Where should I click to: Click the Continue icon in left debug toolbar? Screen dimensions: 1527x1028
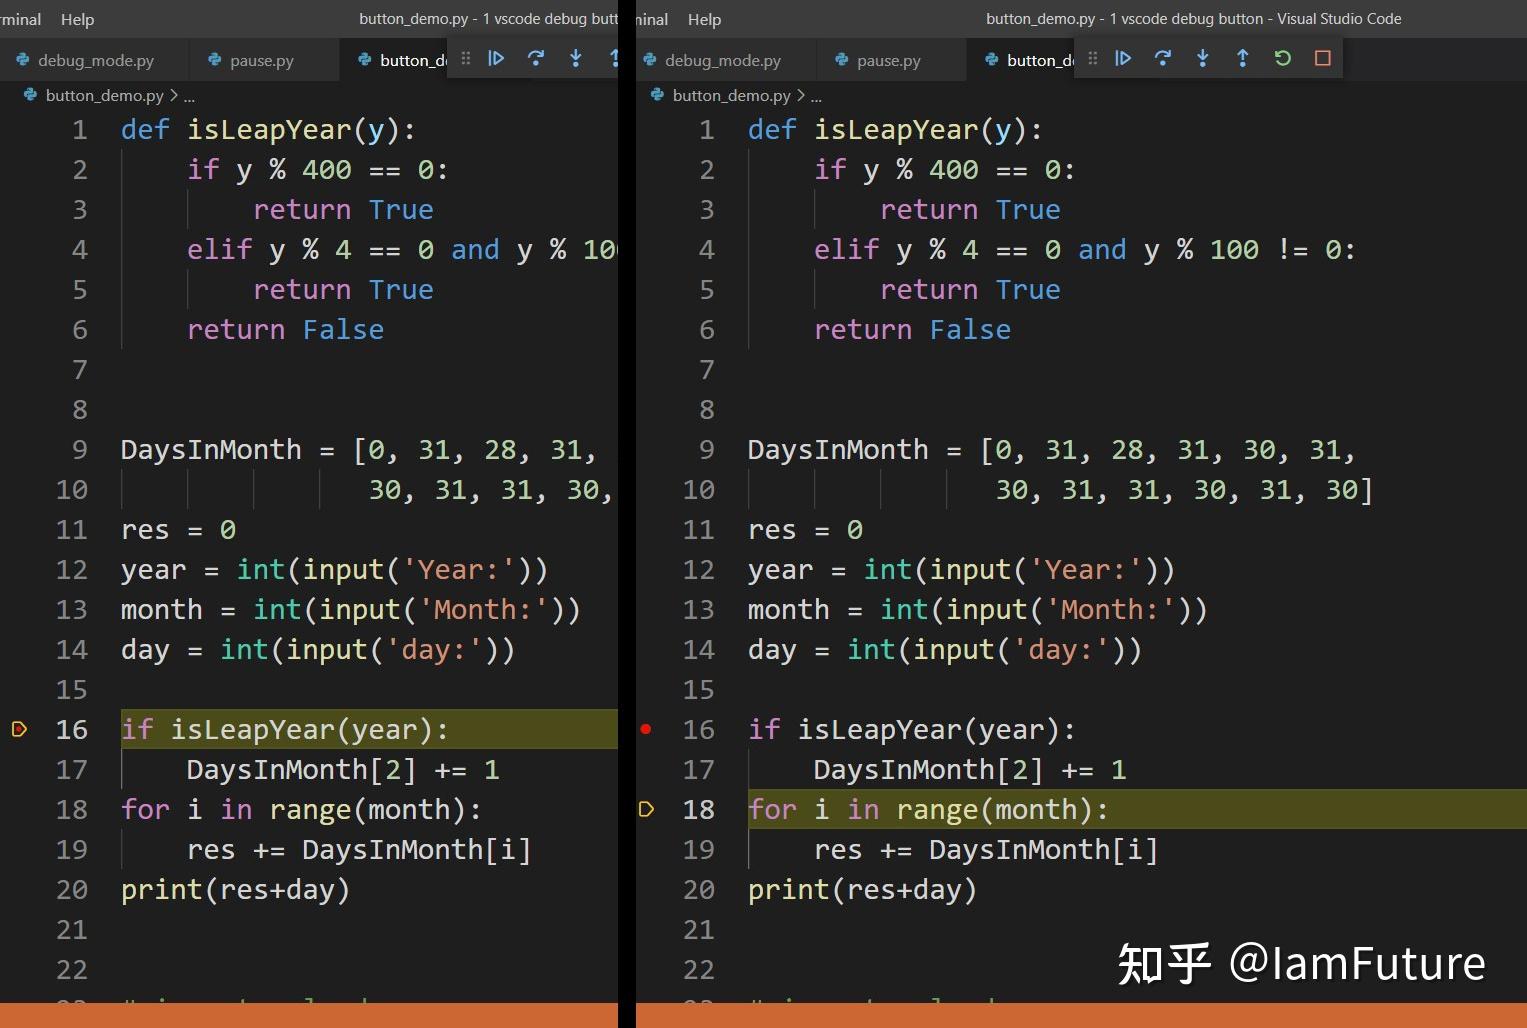click(x=496, y=58)
